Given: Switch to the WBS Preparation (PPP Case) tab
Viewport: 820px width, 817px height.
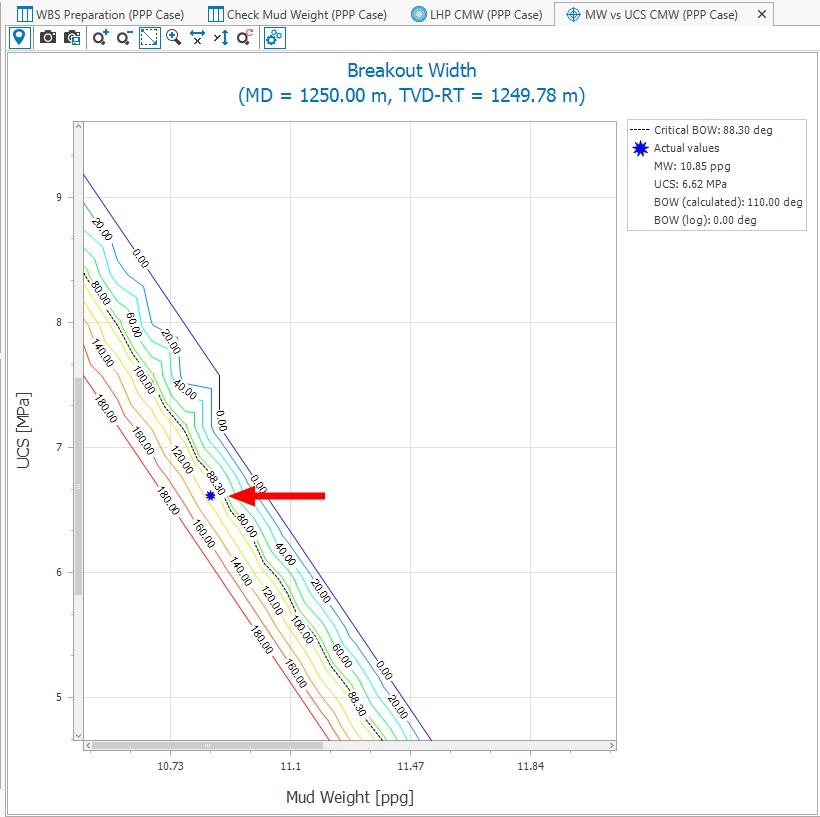Looking at the screenshot, I should [x=100, y=14].
